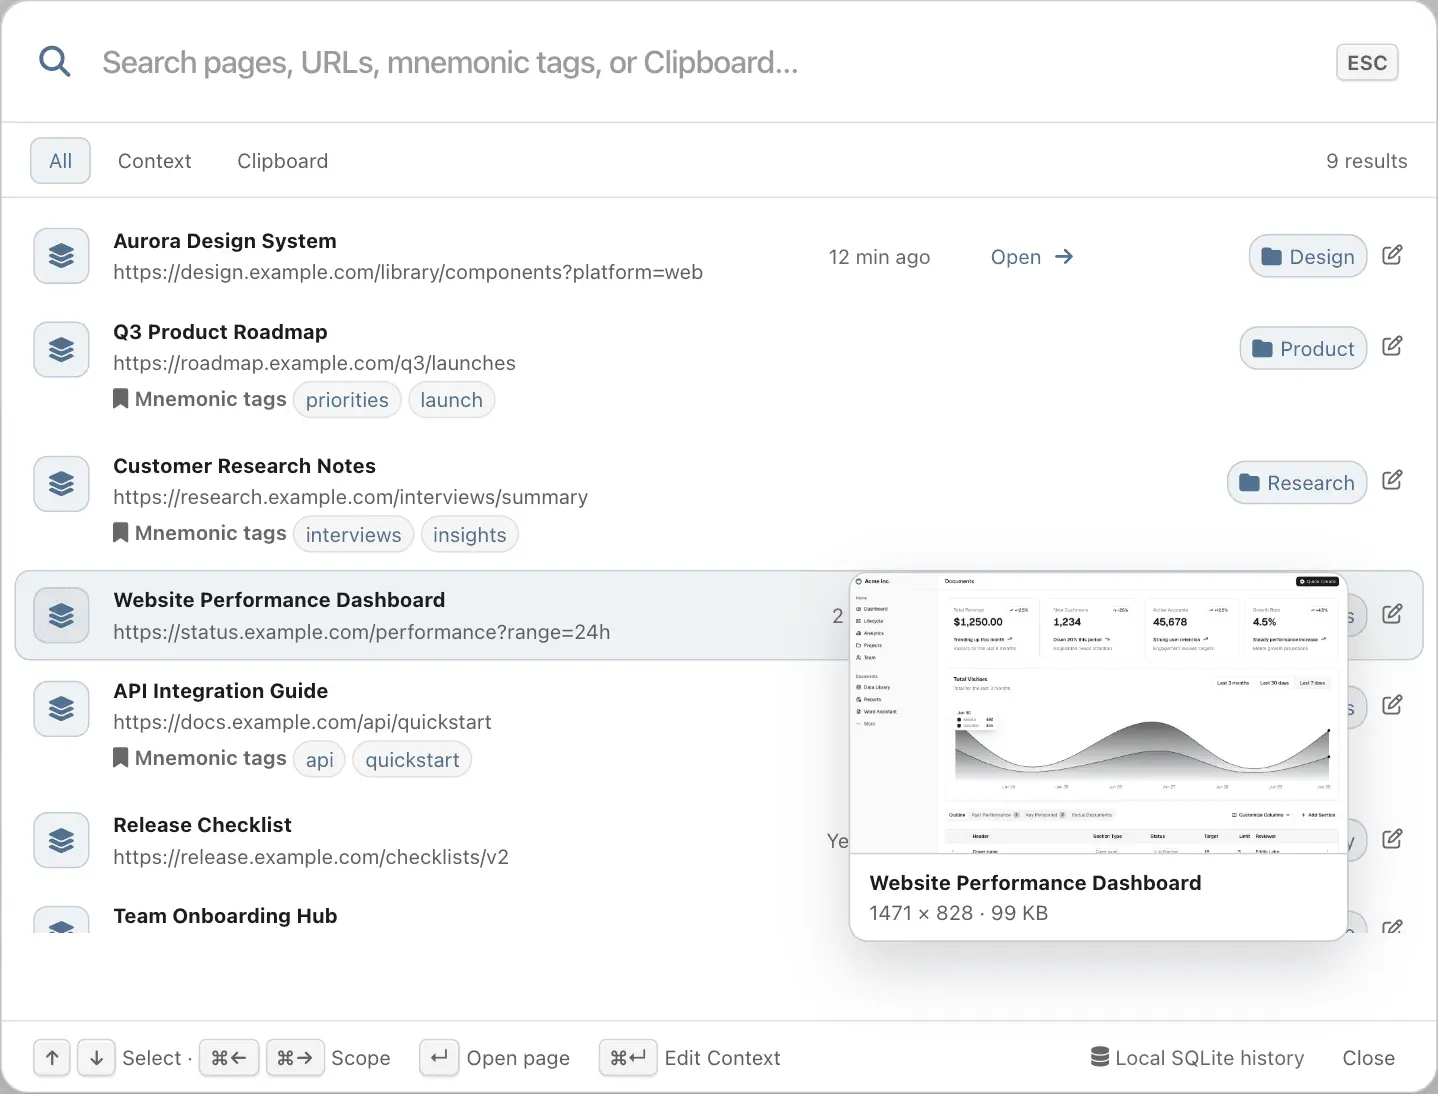Click the down arrow select key
1438x1094 pixels.
pyautogui.click(x=96, y=1058)
